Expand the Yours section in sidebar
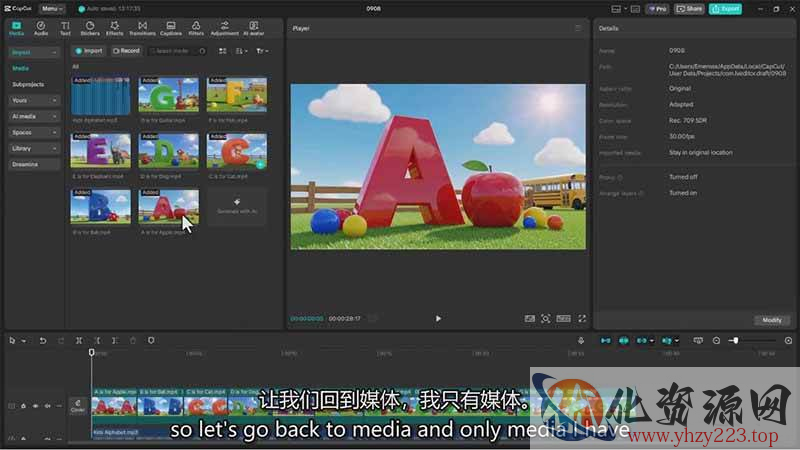800x450 pixels. click(35, 100)
